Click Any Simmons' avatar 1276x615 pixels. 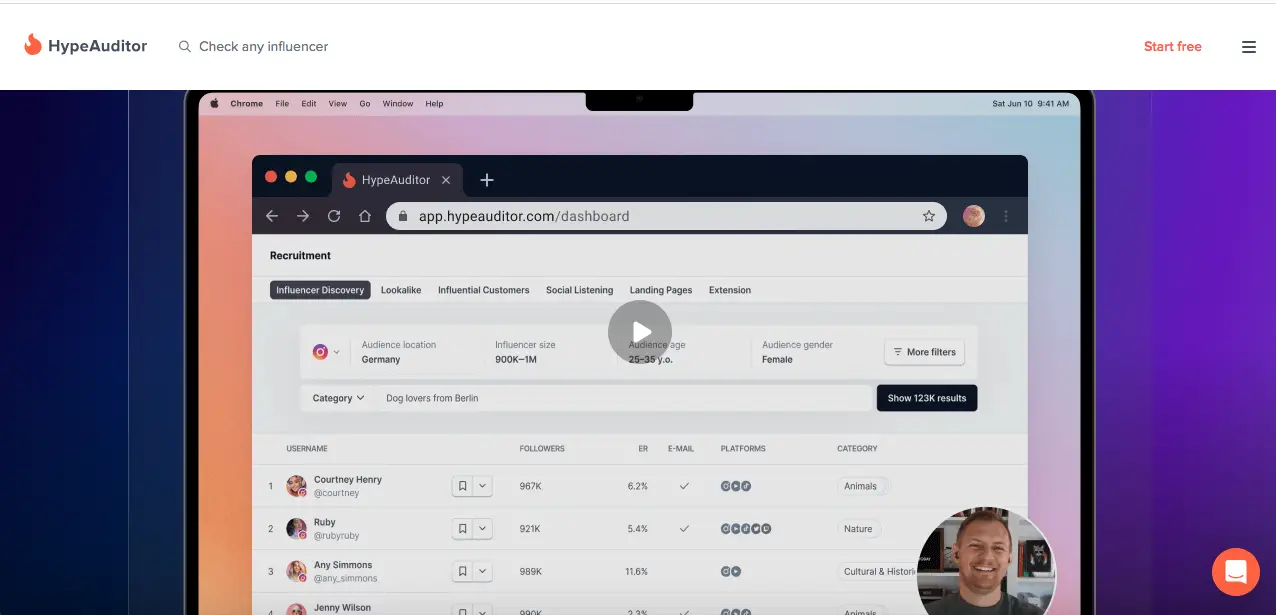297,571
